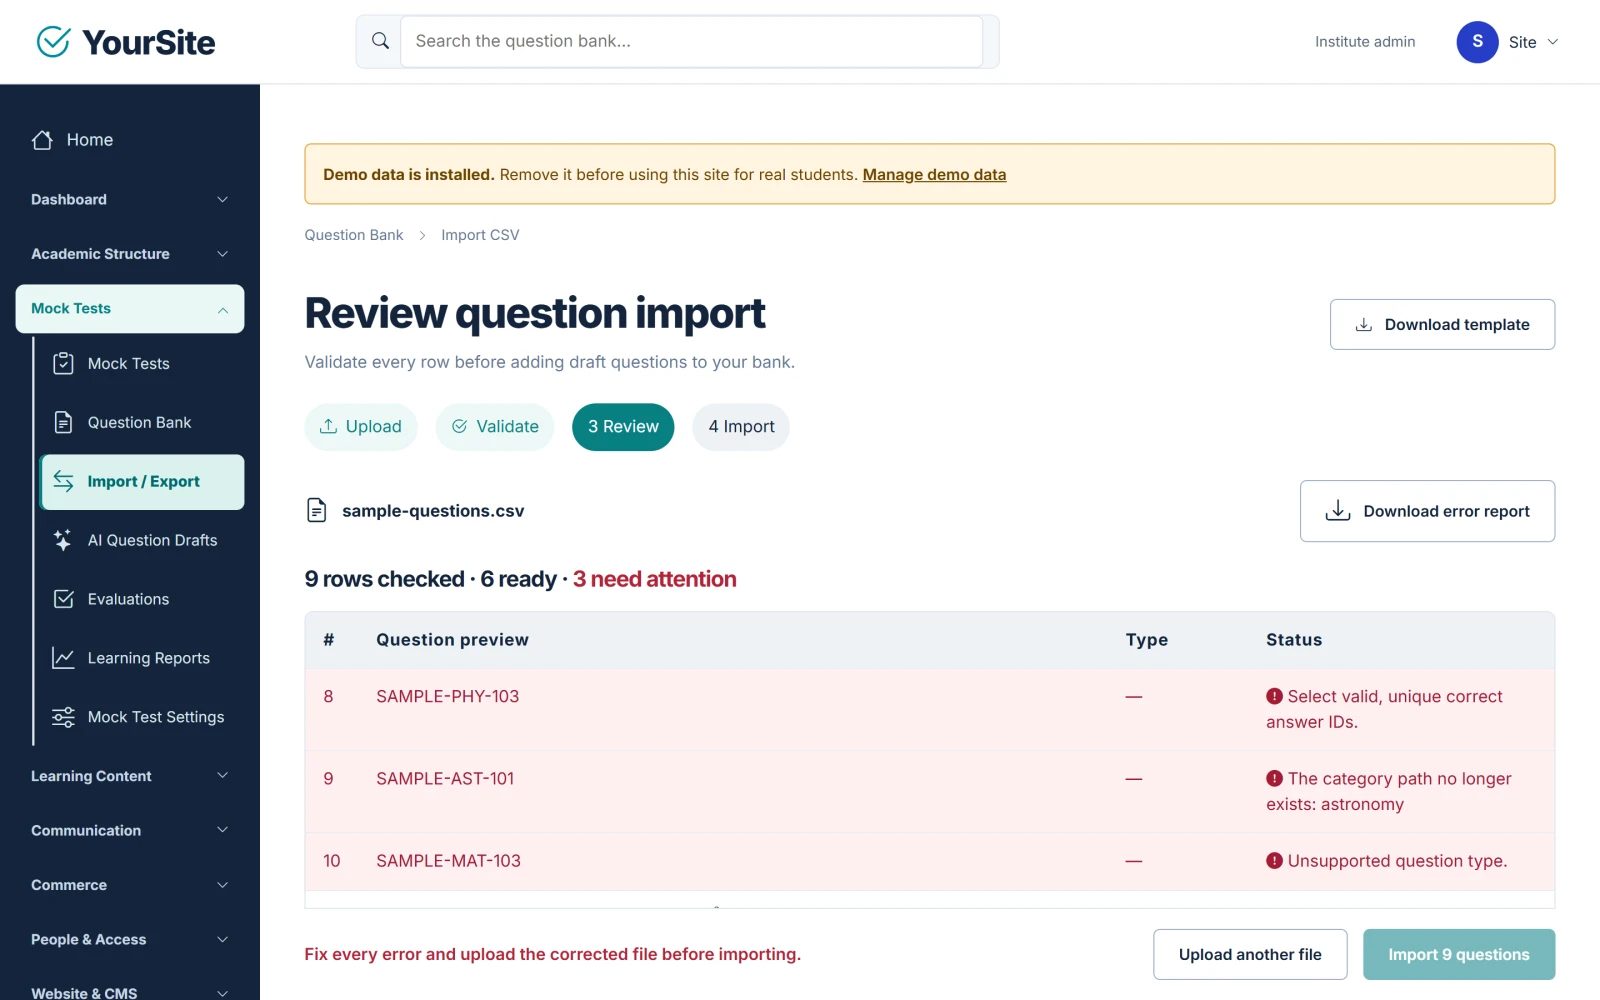Screen dimensions: 1600x1000
Task: Click the Evaluations checkbox icon
Action: tap(63, 599)
